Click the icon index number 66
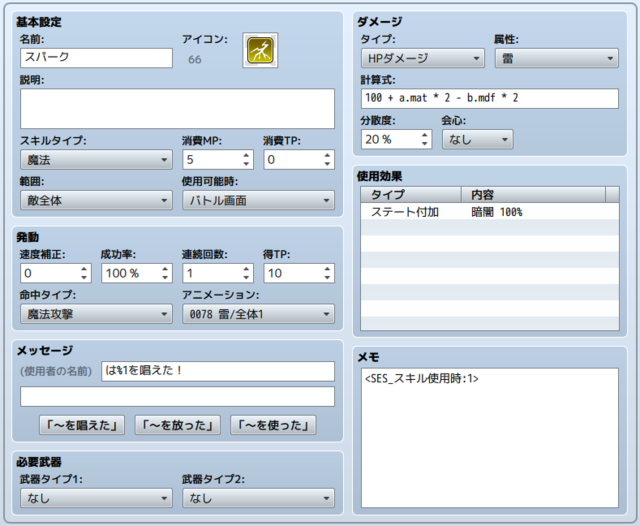This screenshot has width=640, height=526. (x=195, y=60)
